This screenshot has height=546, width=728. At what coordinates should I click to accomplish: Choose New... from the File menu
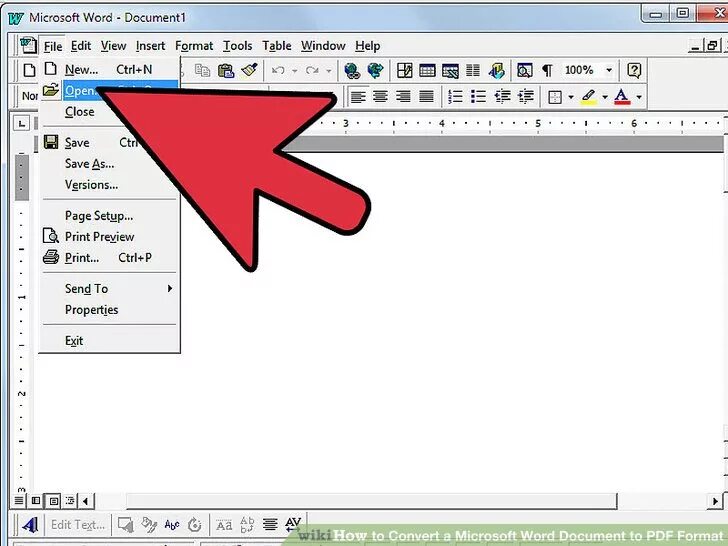pos(110,70)
